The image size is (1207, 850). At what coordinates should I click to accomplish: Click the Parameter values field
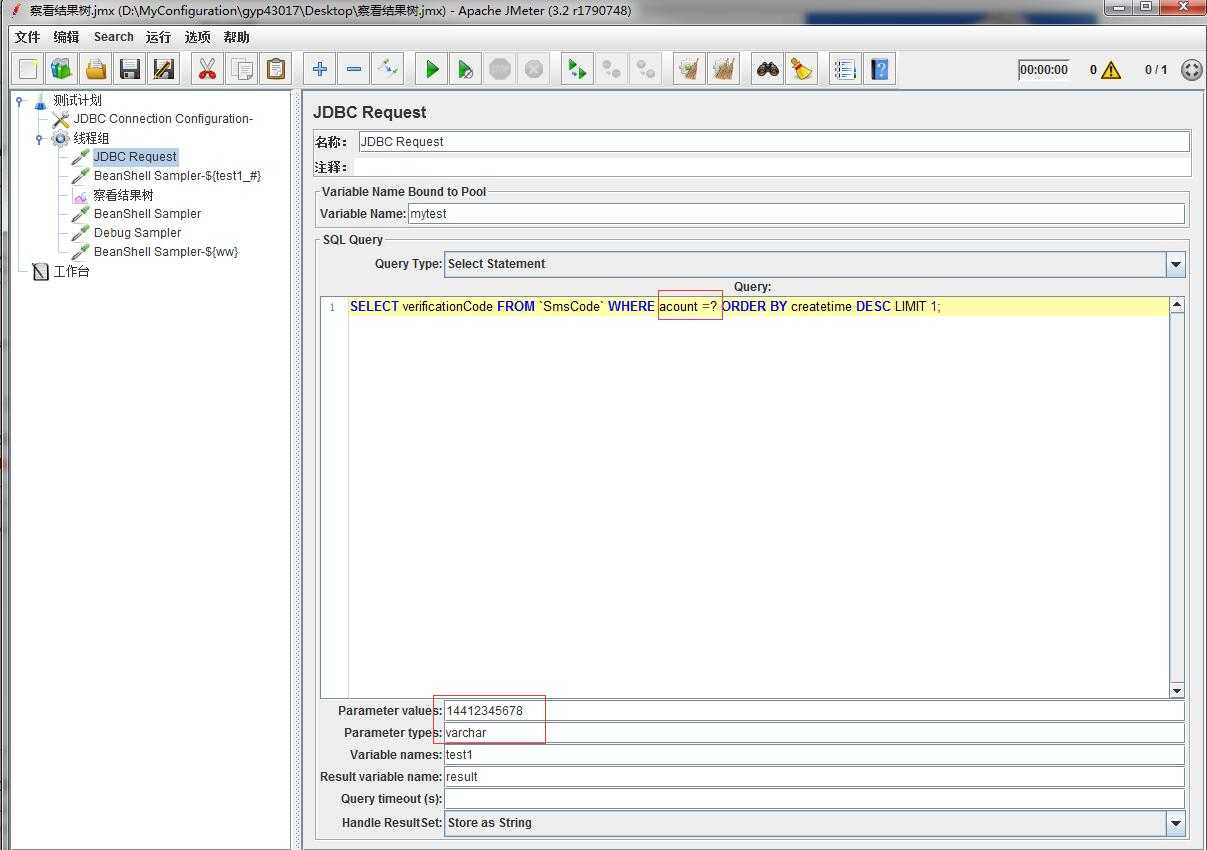point(814,711)
